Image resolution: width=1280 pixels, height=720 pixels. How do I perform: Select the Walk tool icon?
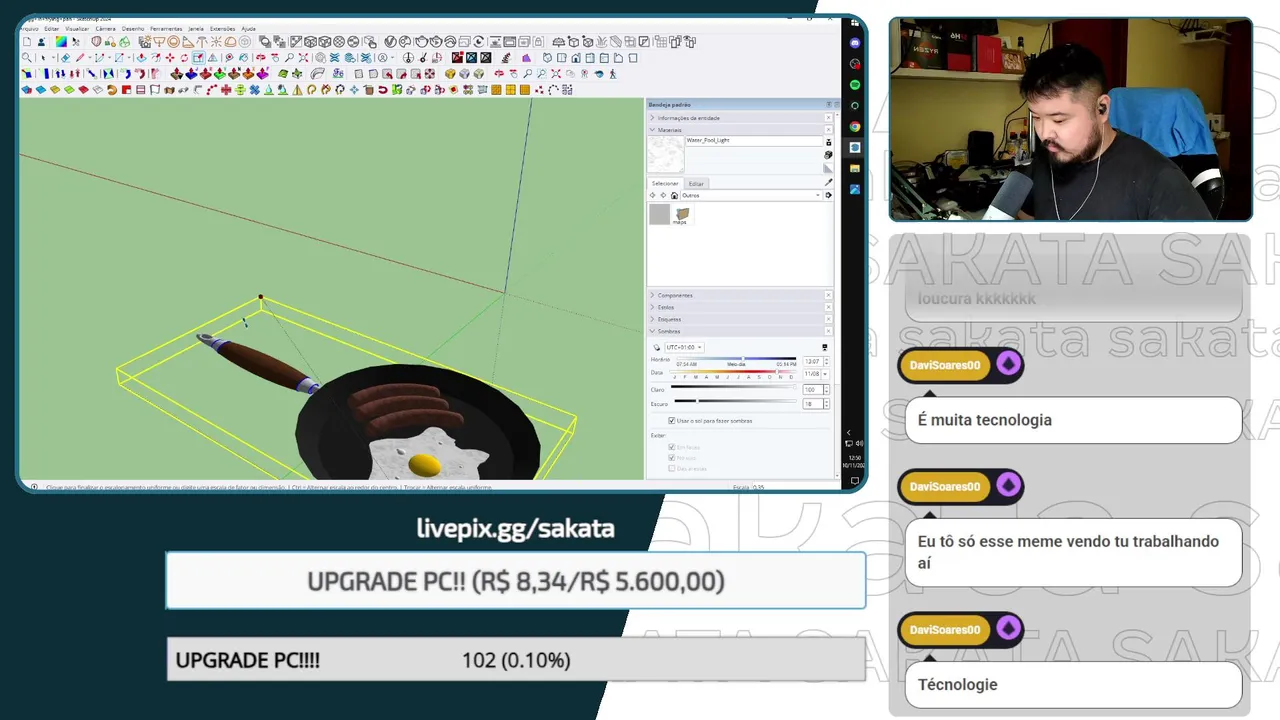[x=613, y=73]
